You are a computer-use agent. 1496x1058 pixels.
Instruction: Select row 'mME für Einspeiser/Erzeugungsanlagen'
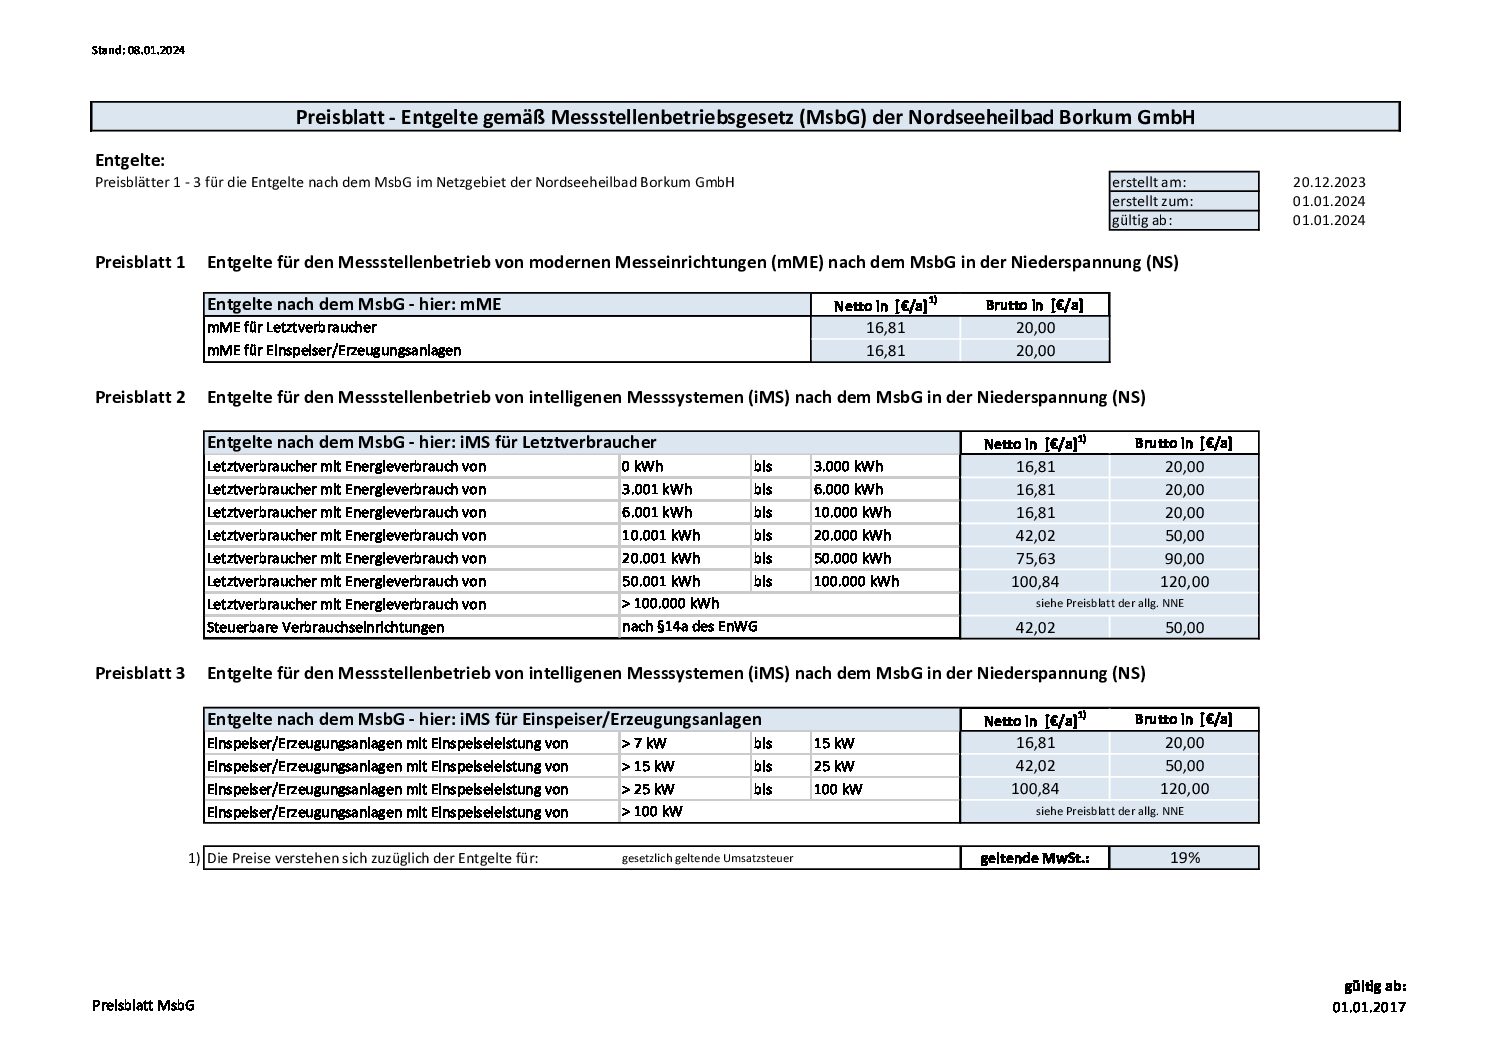pyautogui.click(x=507, y=350)
